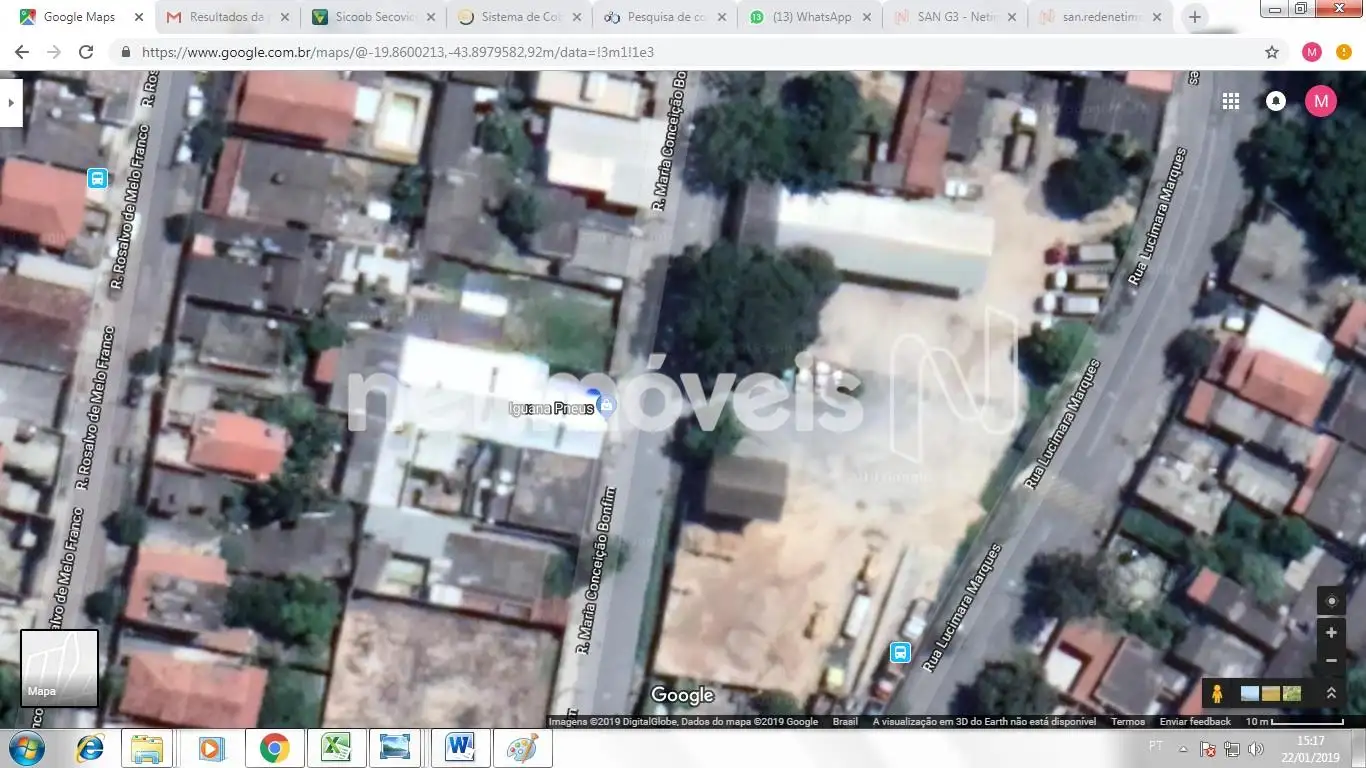1366x768 pixels.
Task: Center map on your location
Action: point(1331,601)
